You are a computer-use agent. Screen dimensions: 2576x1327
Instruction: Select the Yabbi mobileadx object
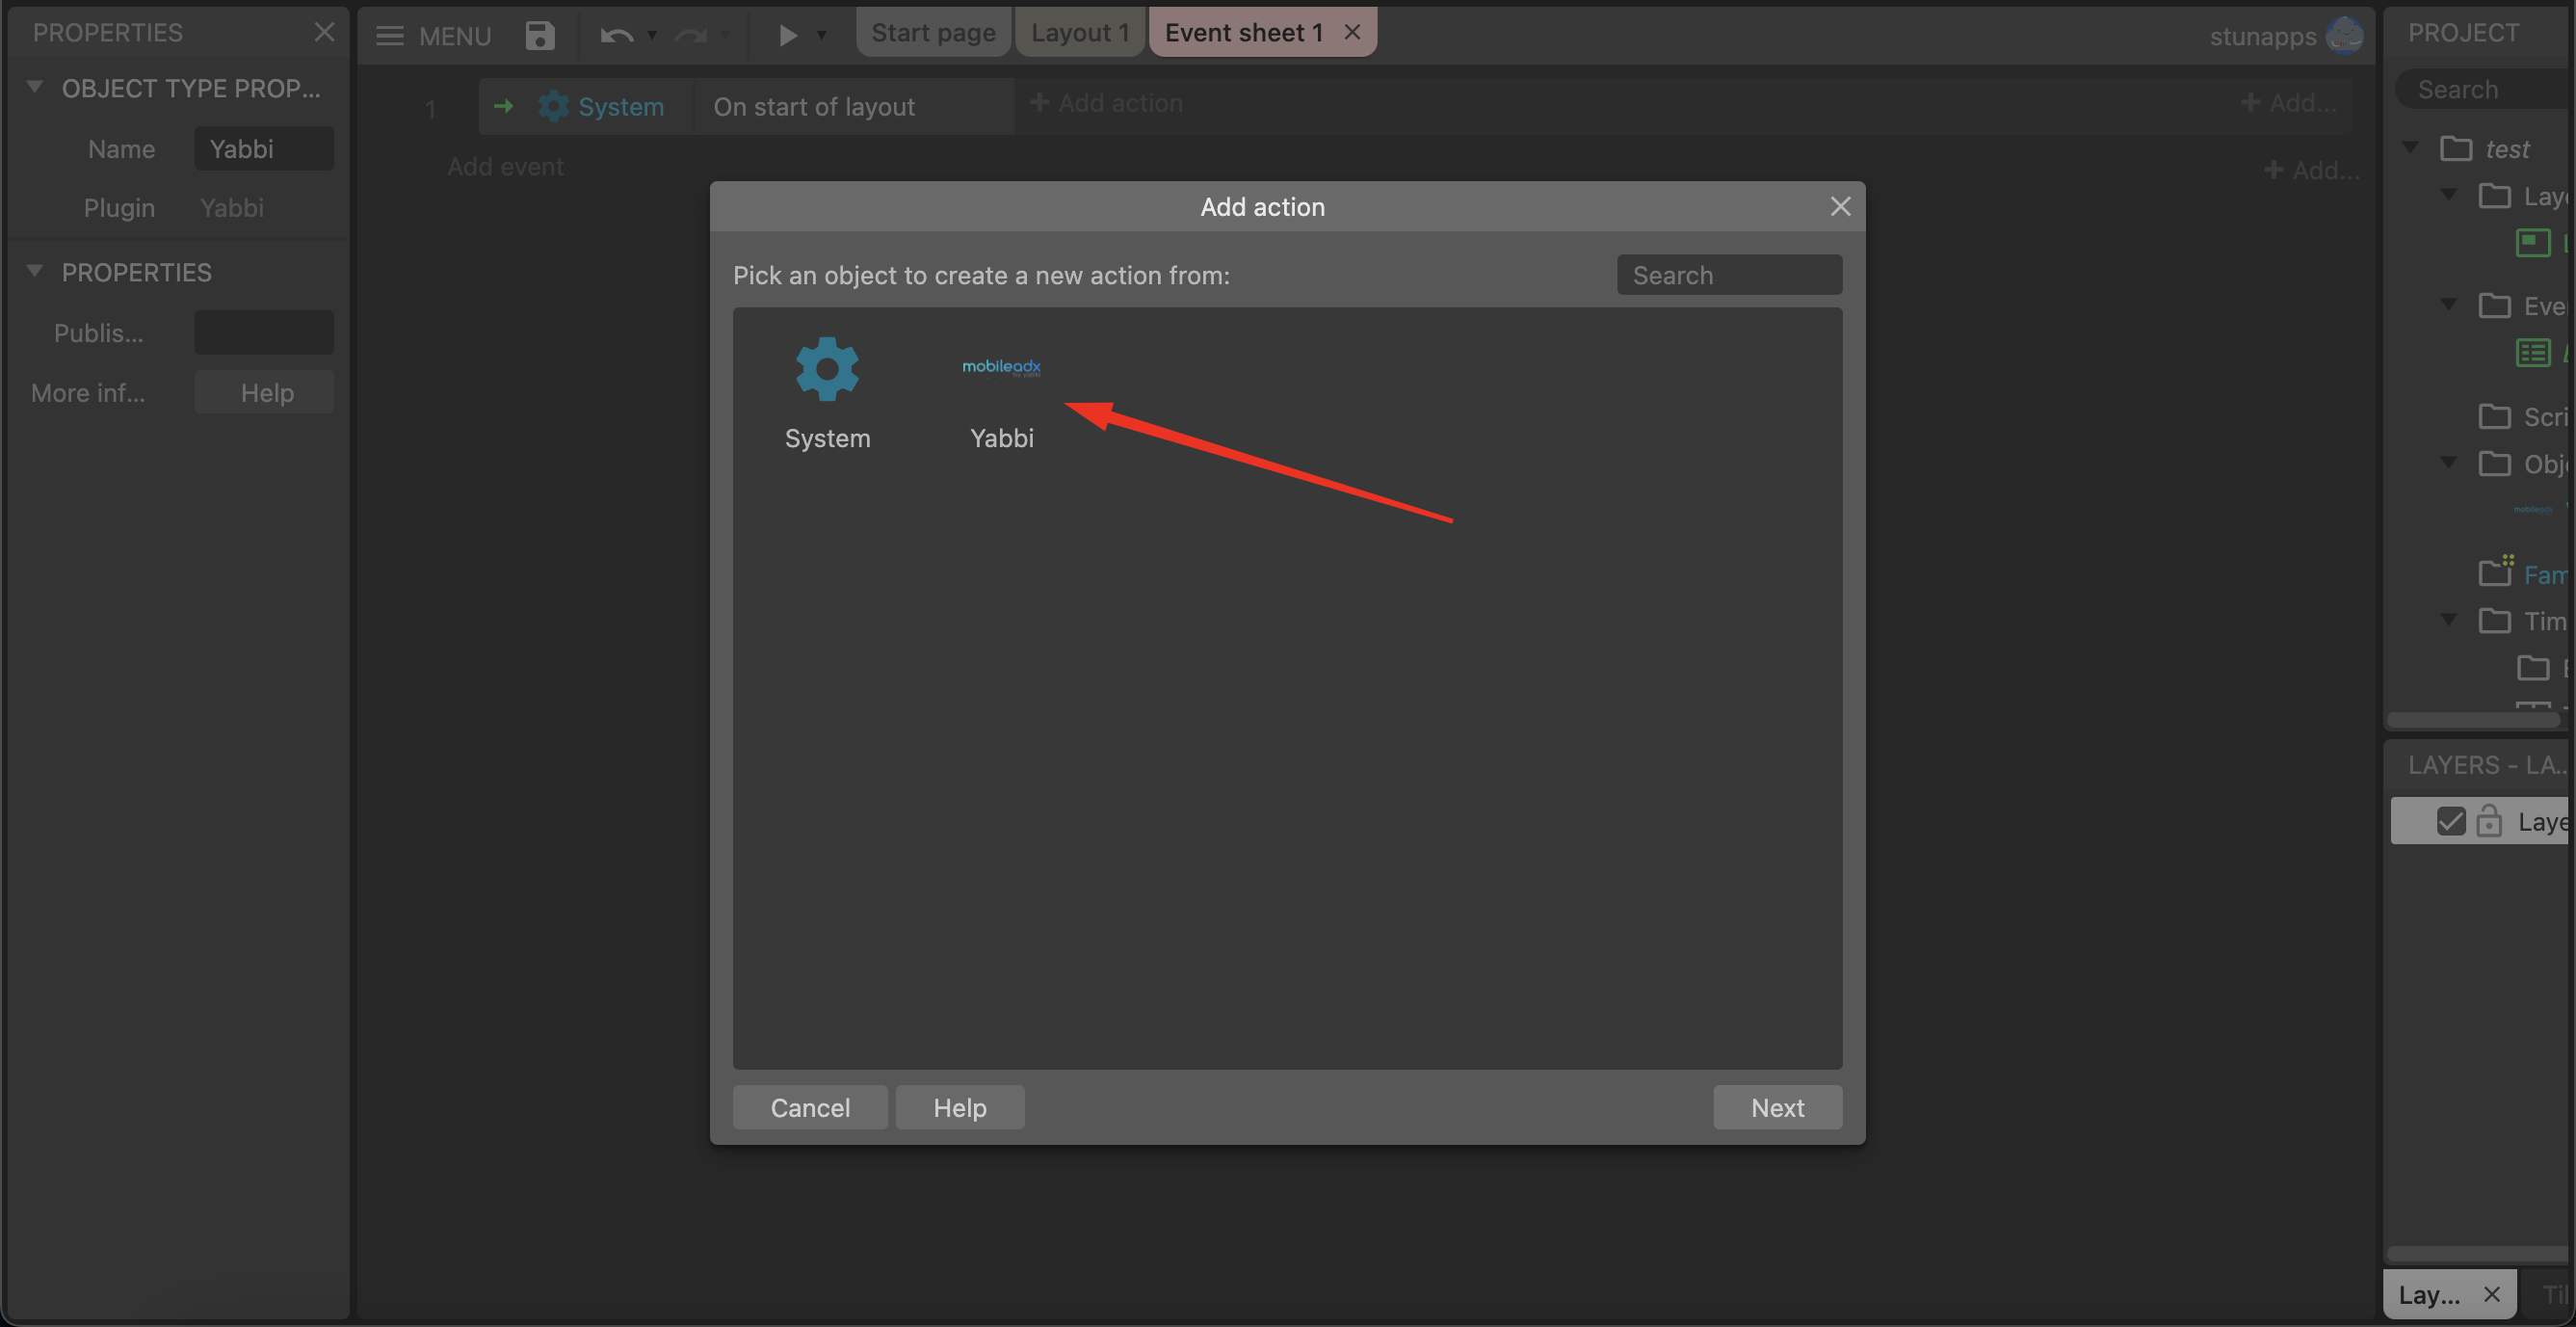pyautogui.click(x=1001, y=368)
